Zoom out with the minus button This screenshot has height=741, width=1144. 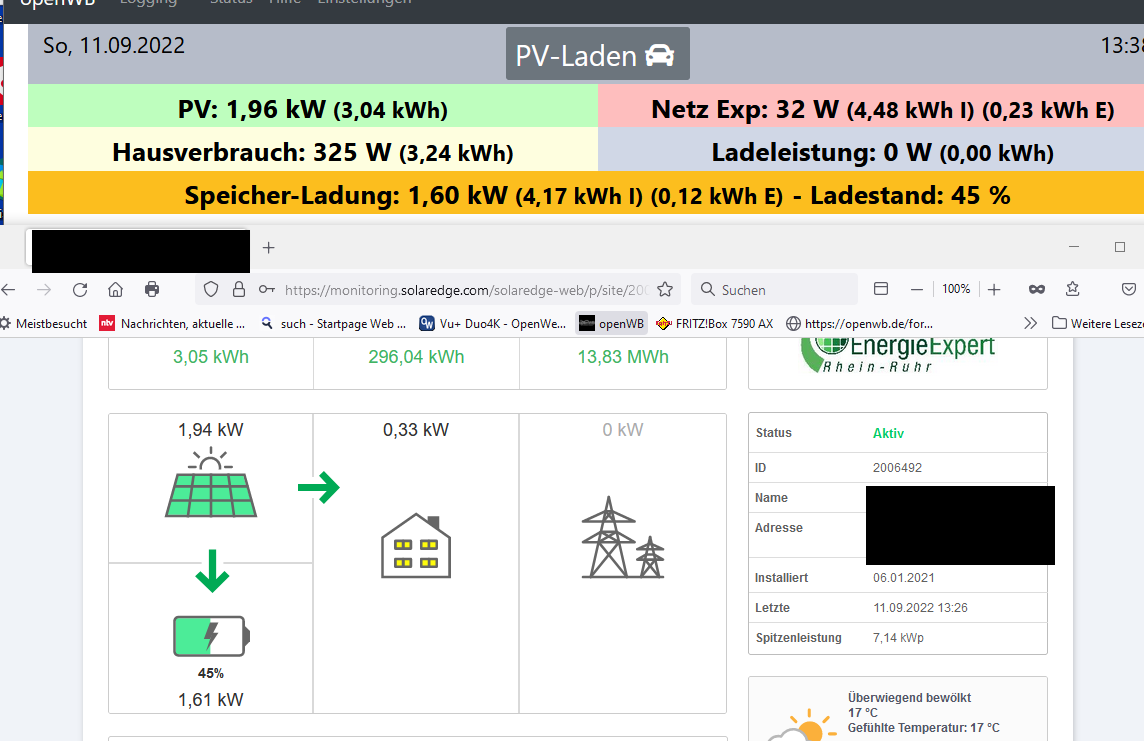[917, 290]
